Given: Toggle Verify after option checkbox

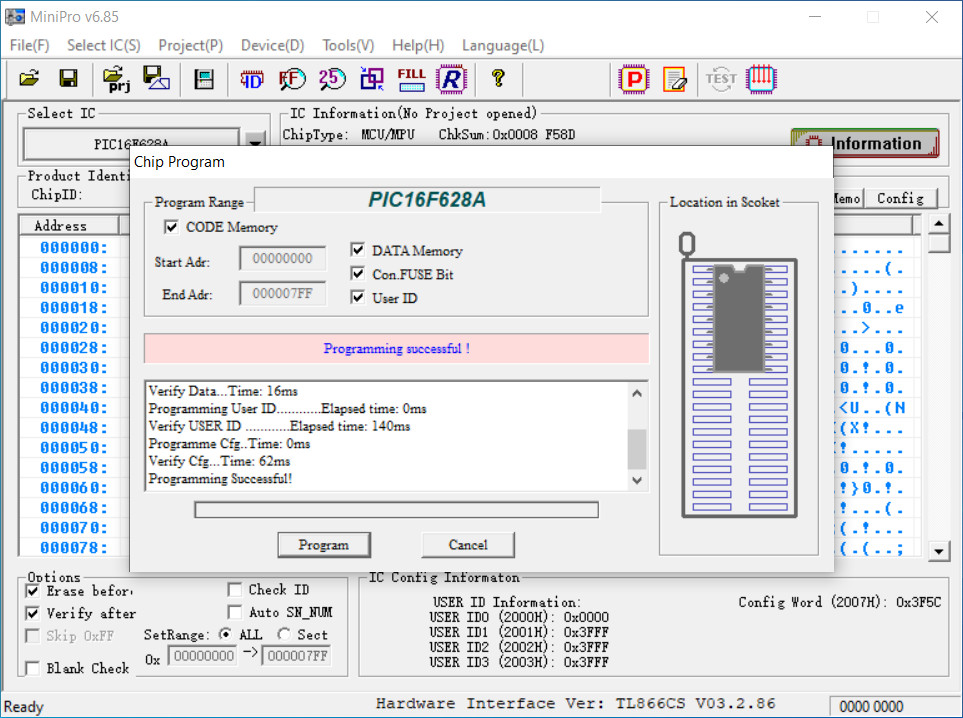Looking at the screenshot, I should click(33, 613).
